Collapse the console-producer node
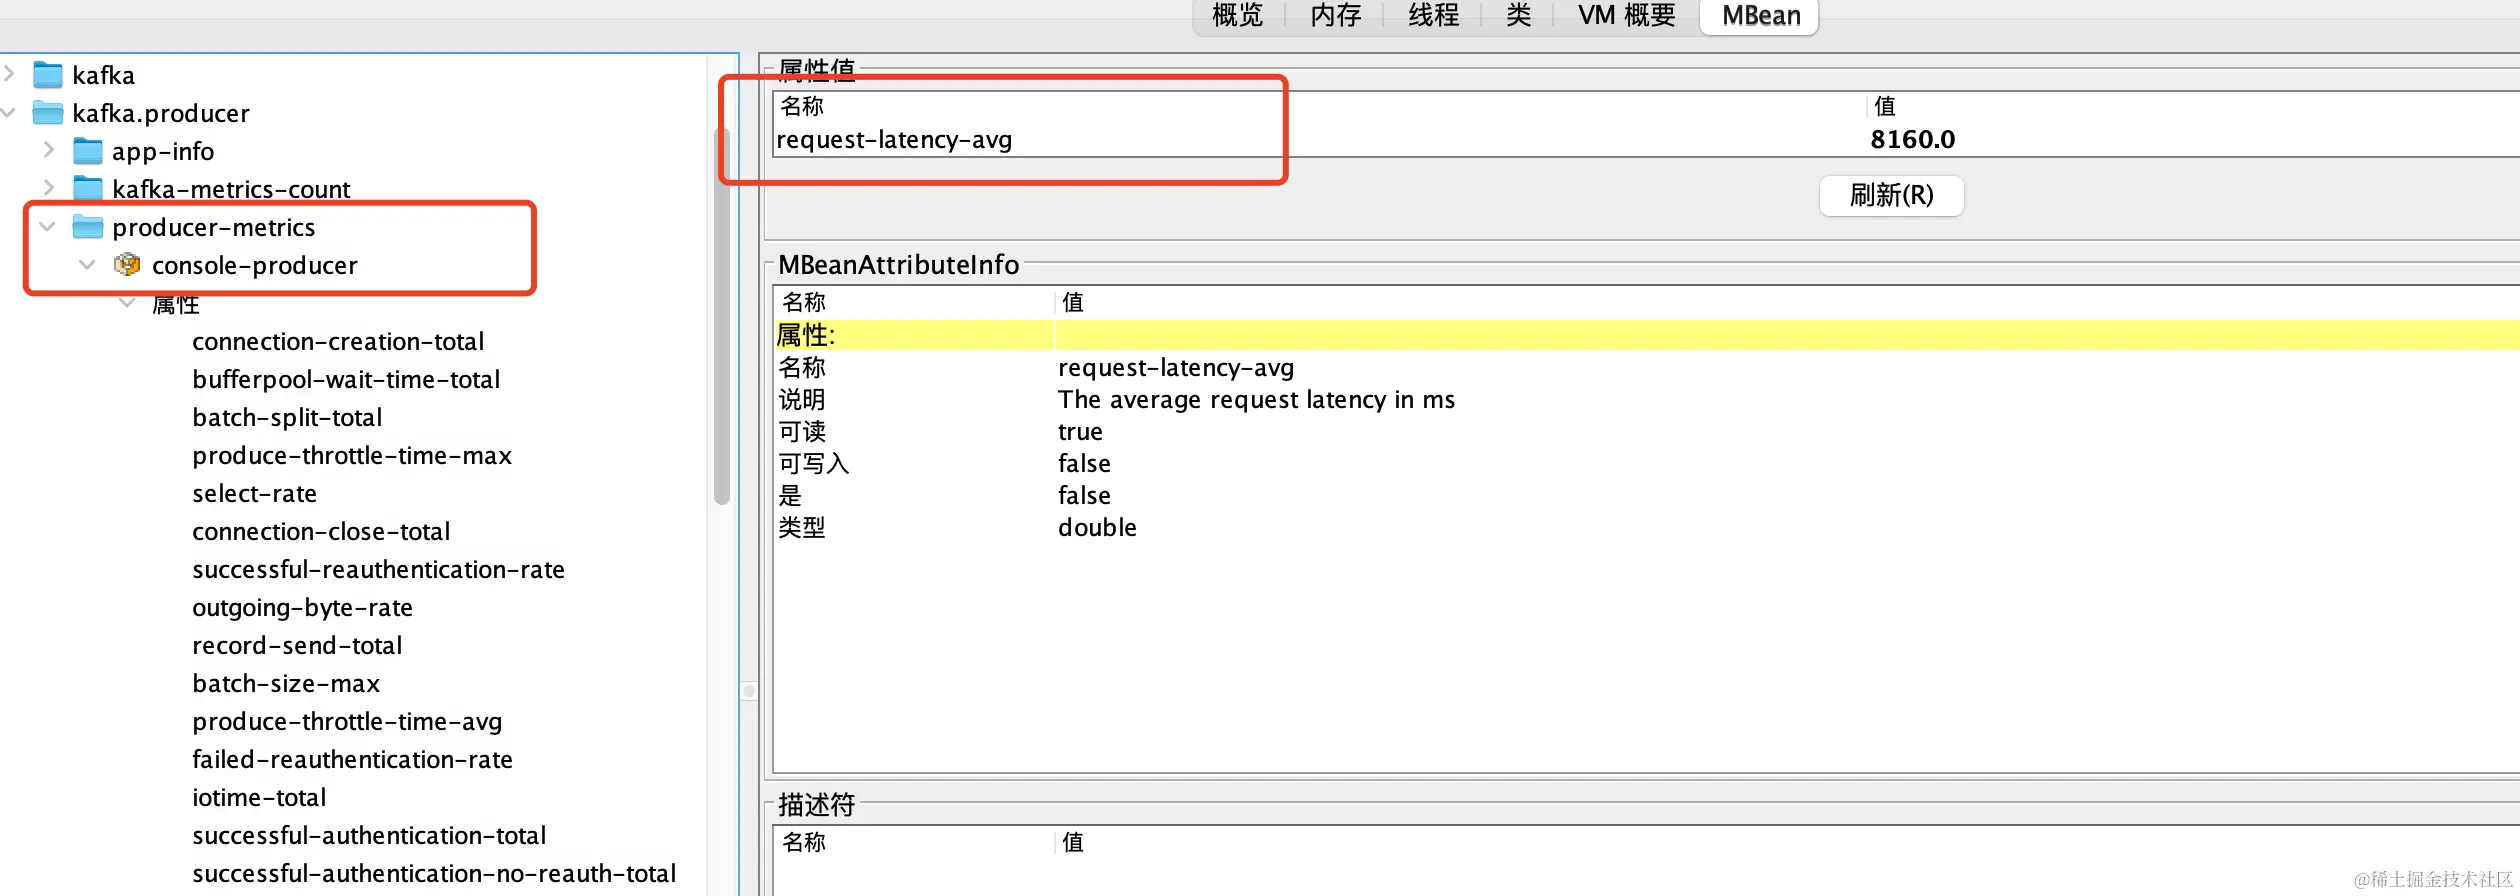This screenshot has width=2520, height=896. point(87,264)
